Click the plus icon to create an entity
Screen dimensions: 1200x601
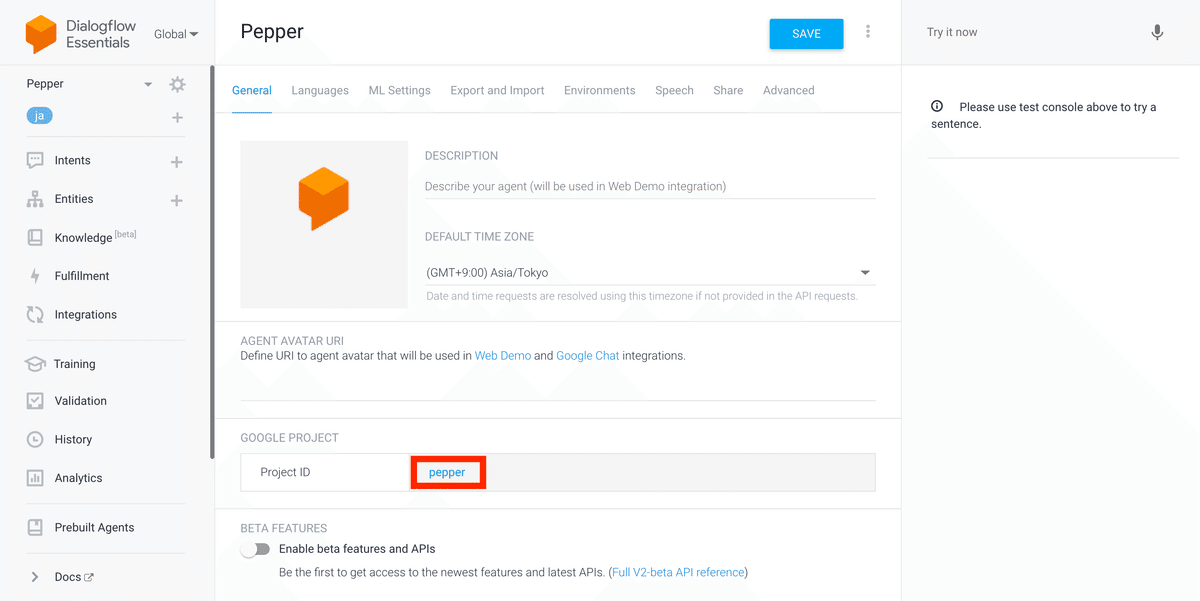tap(177, 200)
